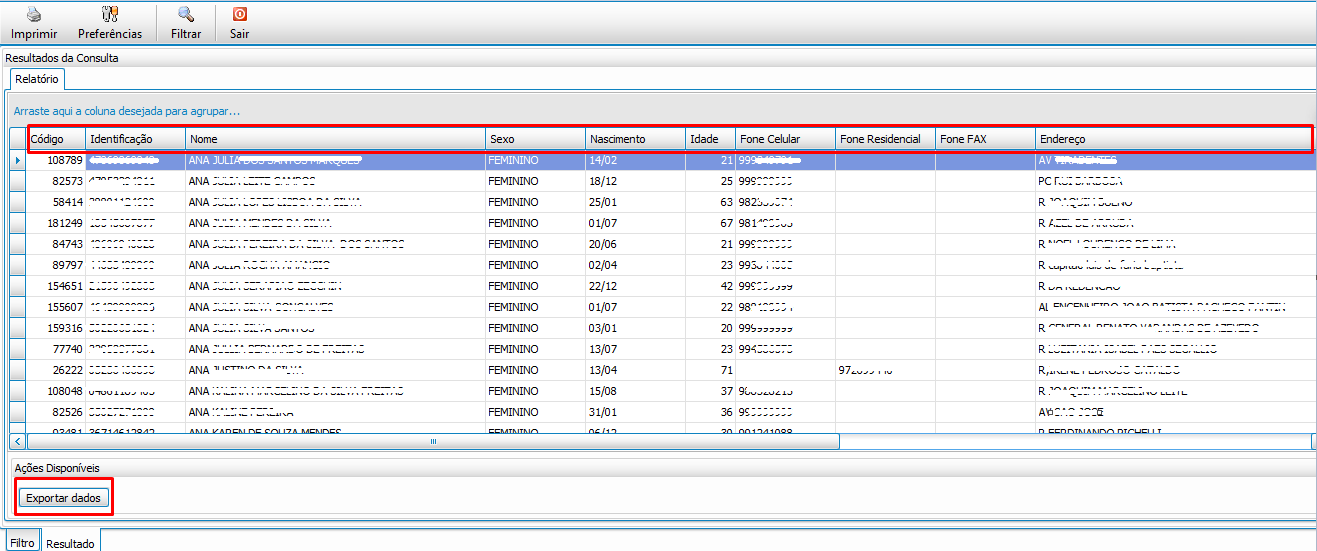1317x551 pixels.
Task: Click age cell showing 63
Action: (x=710, y=202)
